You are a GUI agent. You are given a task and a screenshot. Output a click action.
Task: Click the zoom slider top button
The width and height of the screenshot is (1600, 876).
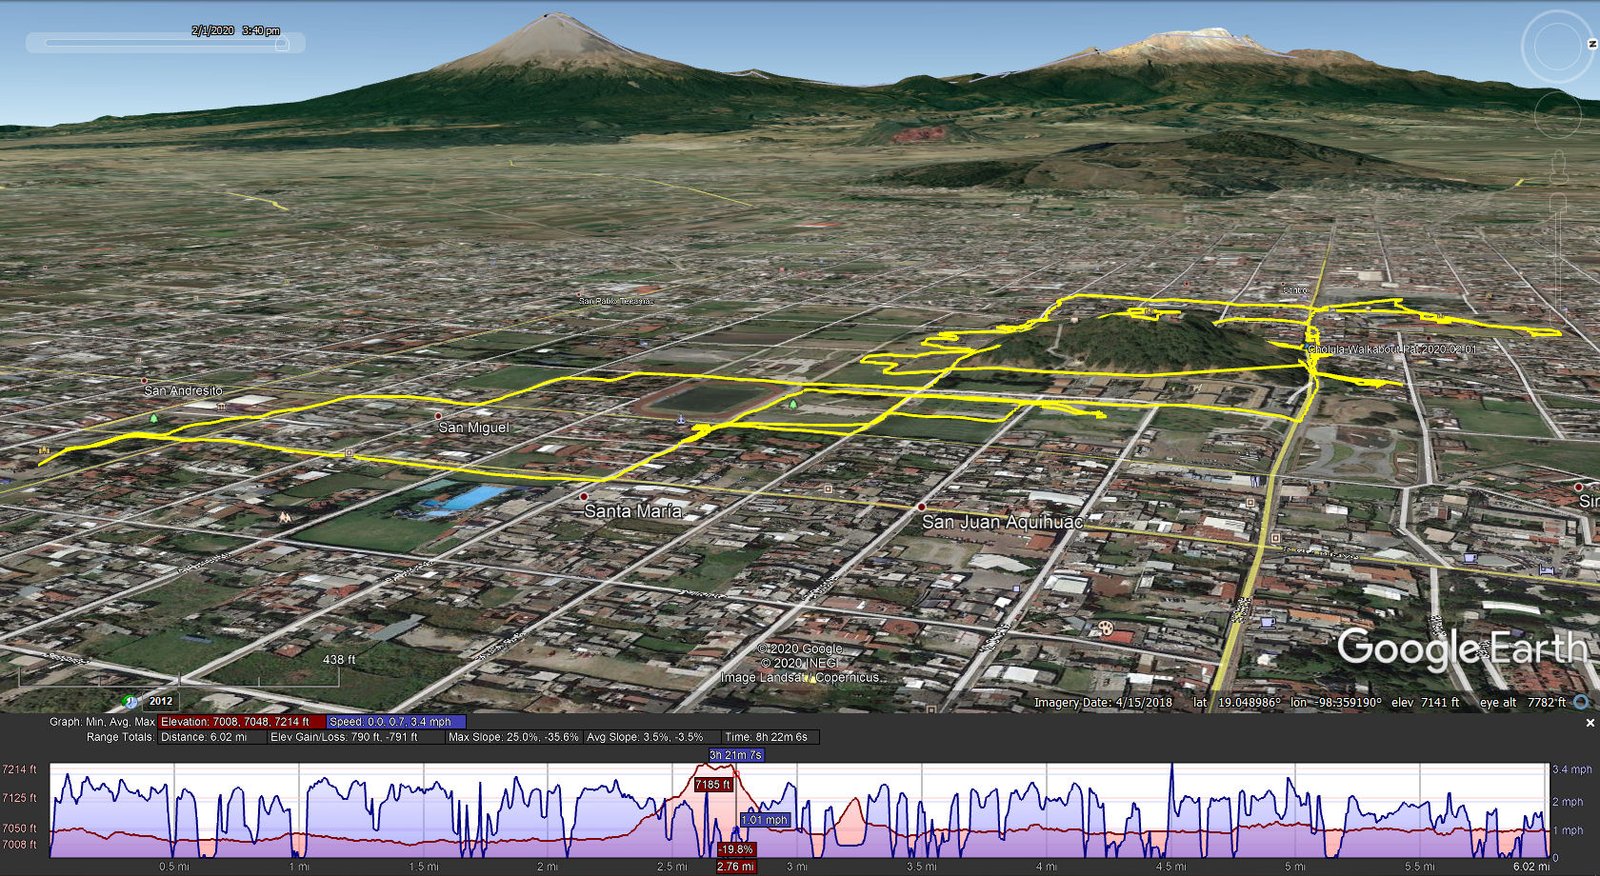[1557, 203]
